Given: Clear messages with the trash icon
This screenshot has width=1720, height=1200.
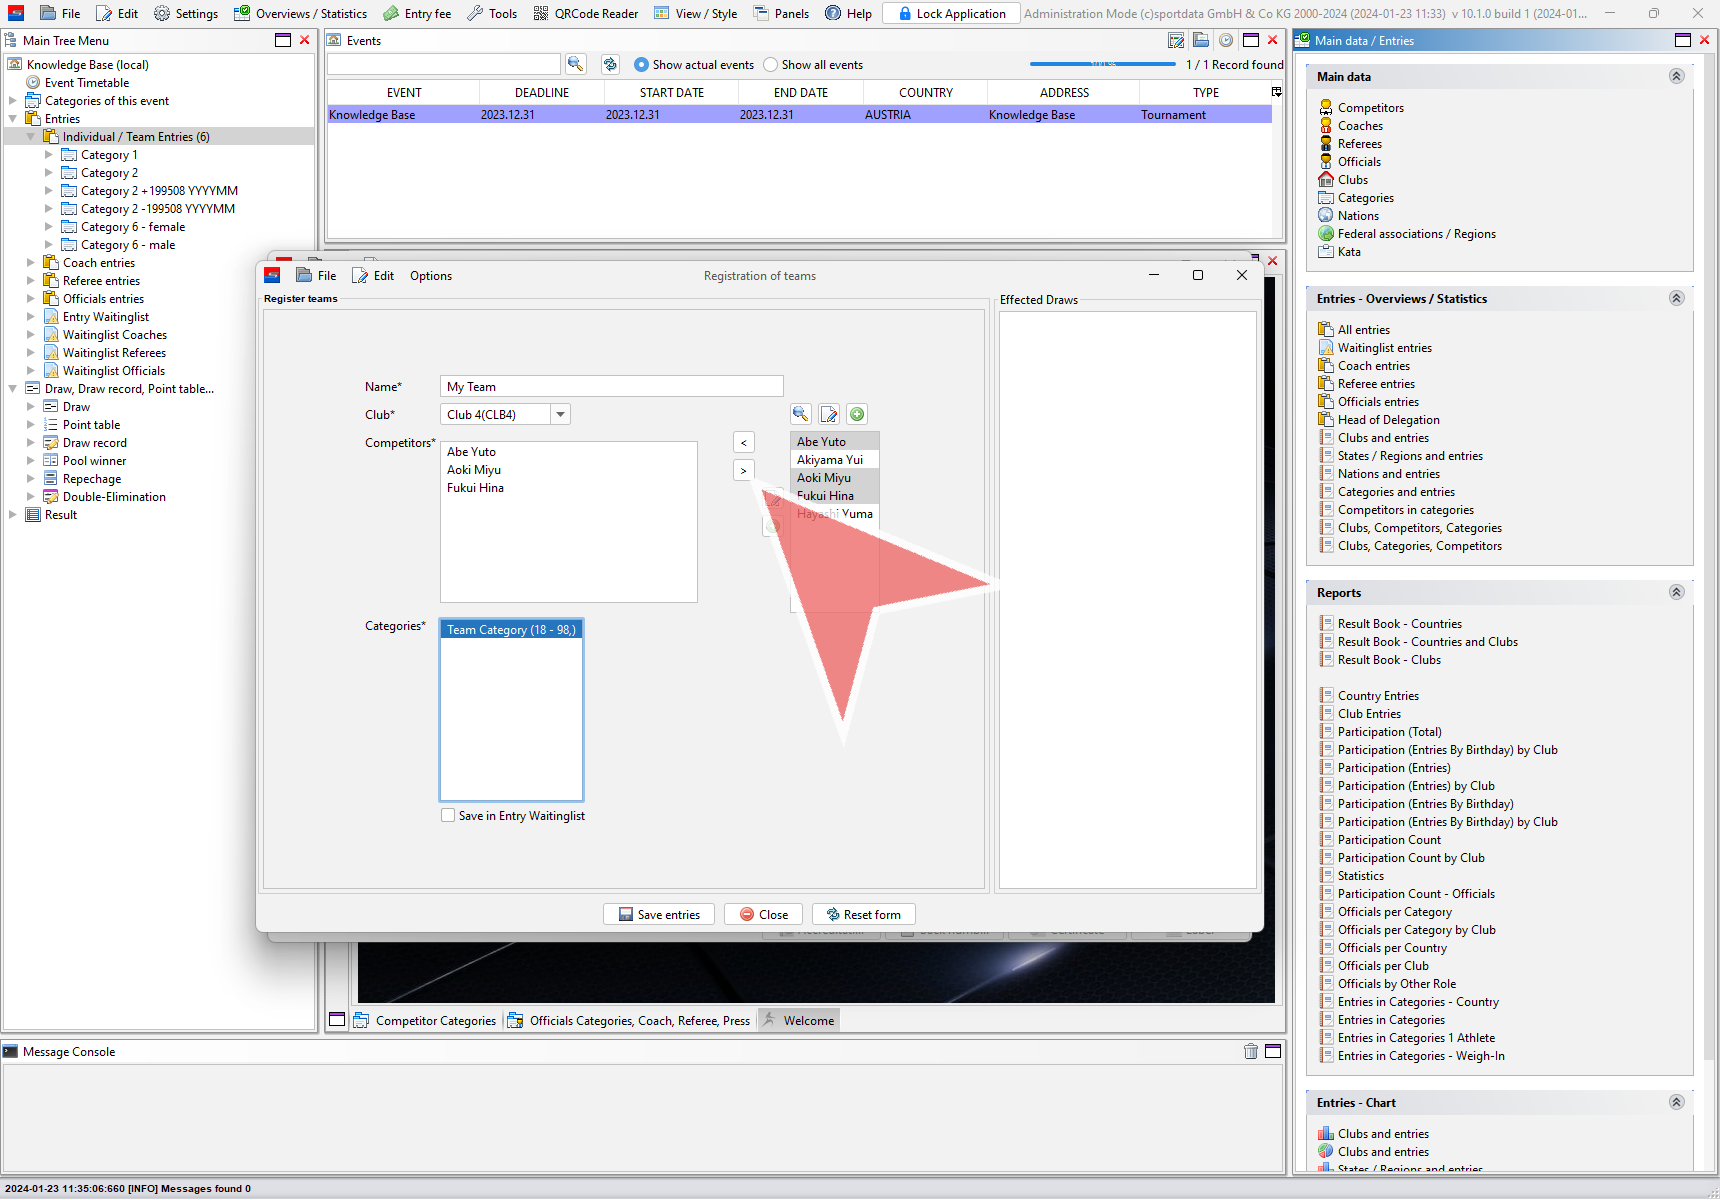Looking at the screenshot, I should click(x=1250, y=1051).
